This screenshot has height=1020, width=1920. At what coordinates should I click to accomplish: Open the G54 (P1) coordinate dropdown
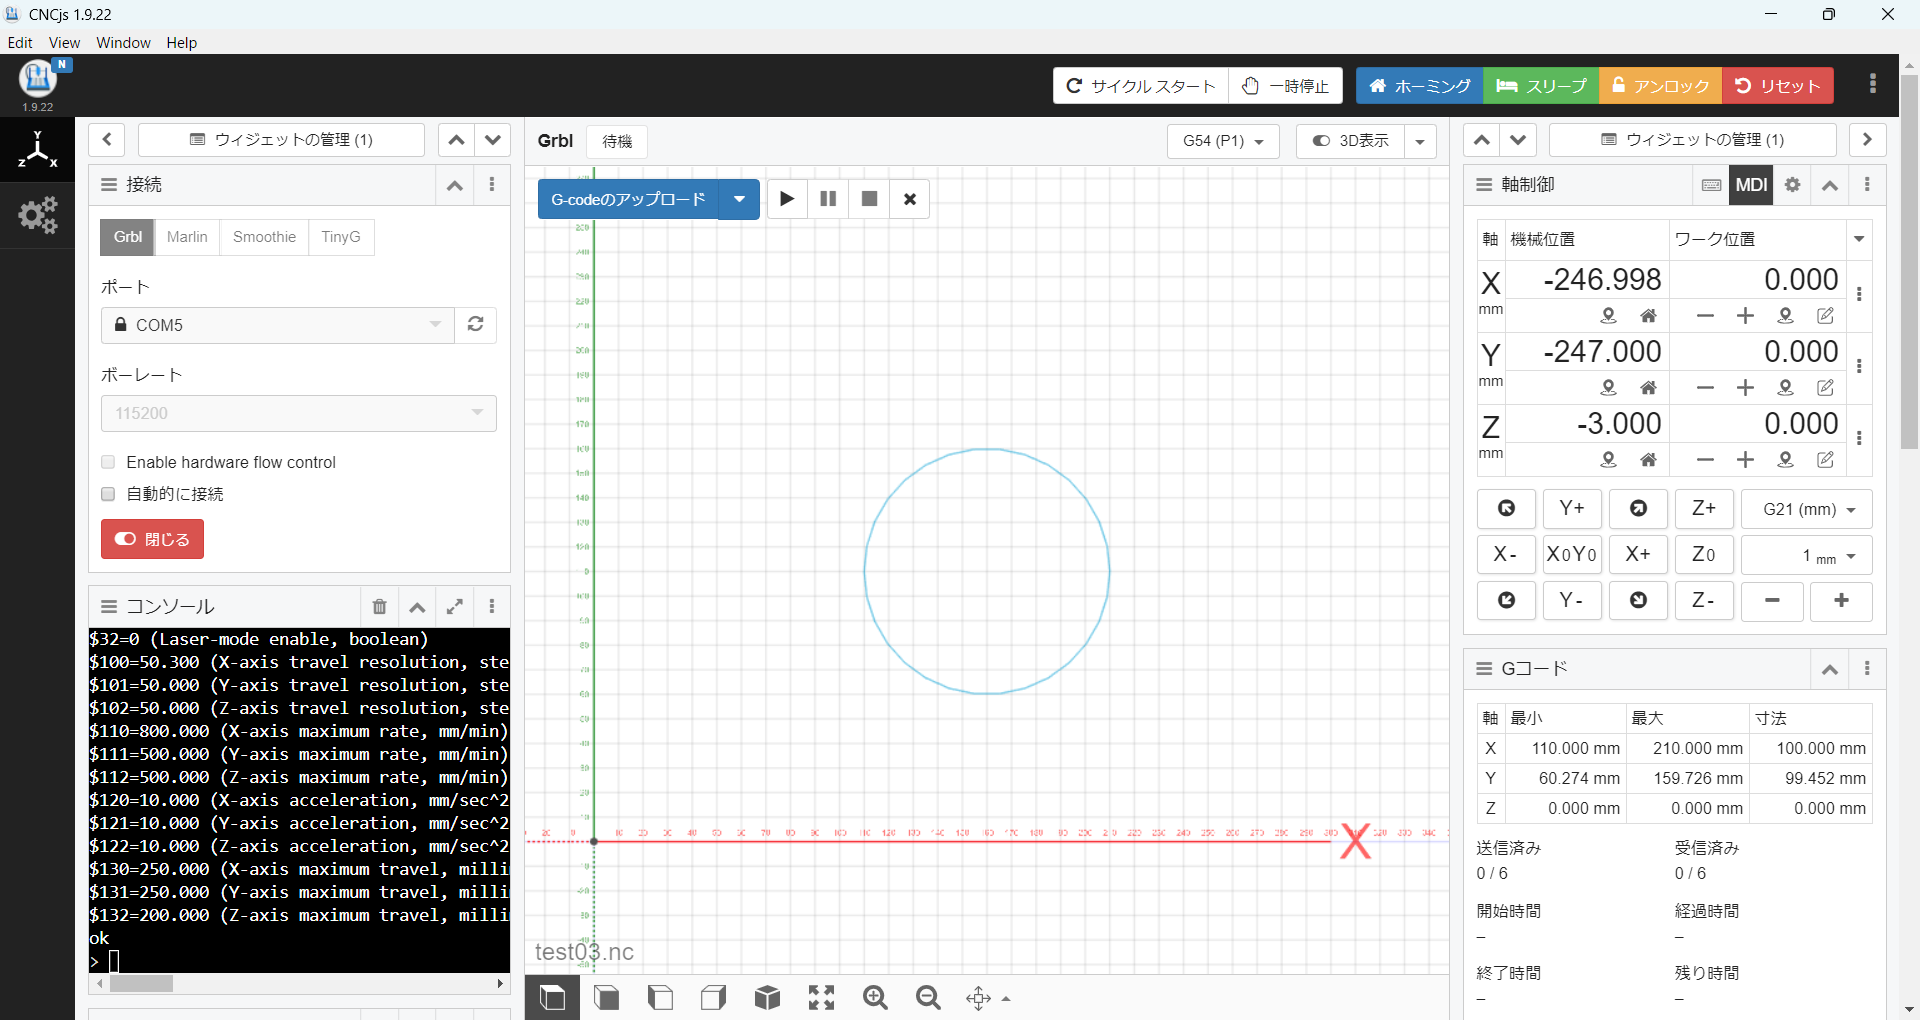coord(1223,141)
